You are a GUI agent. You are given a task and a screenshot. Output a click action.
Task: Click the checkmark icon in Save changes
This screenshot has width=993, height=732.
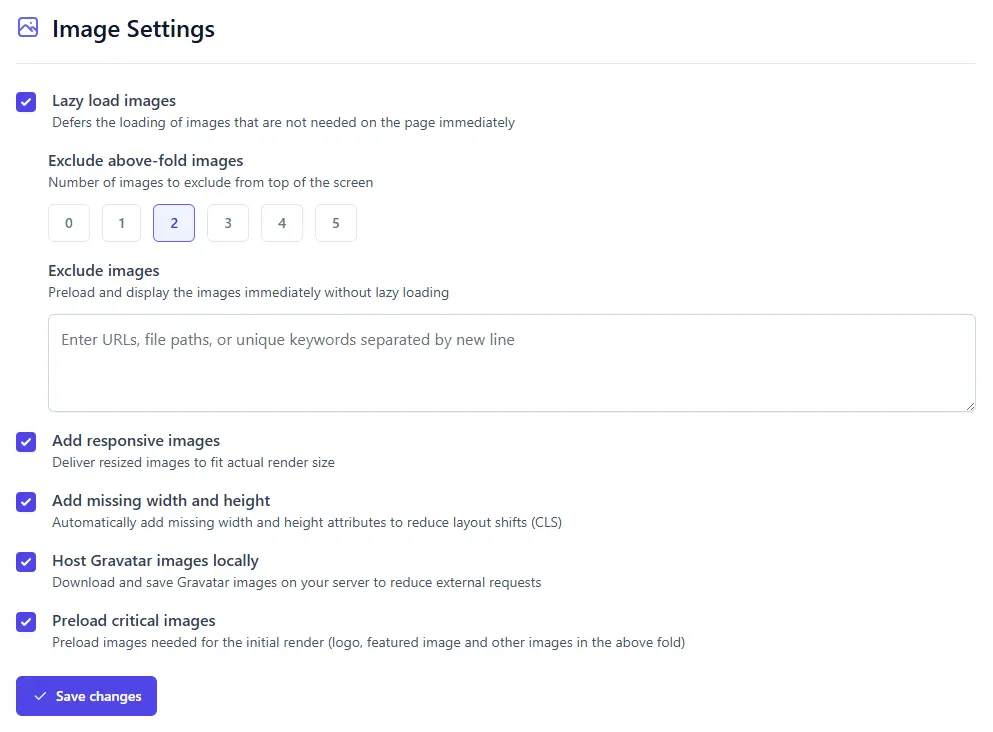pyautogui.click(x=41, y=696)
